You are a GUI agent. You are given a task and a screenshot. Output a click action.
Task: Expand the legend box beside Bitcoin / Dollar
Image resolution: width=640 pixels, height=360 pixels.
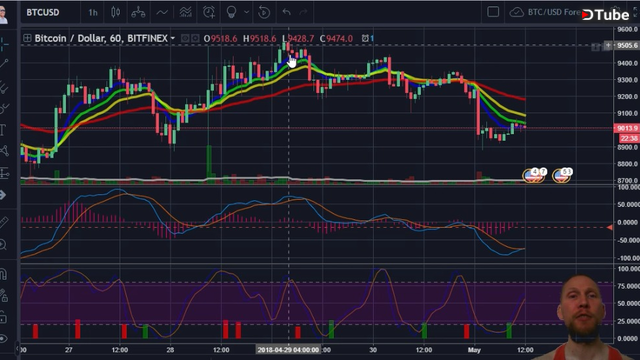point(27,38)
